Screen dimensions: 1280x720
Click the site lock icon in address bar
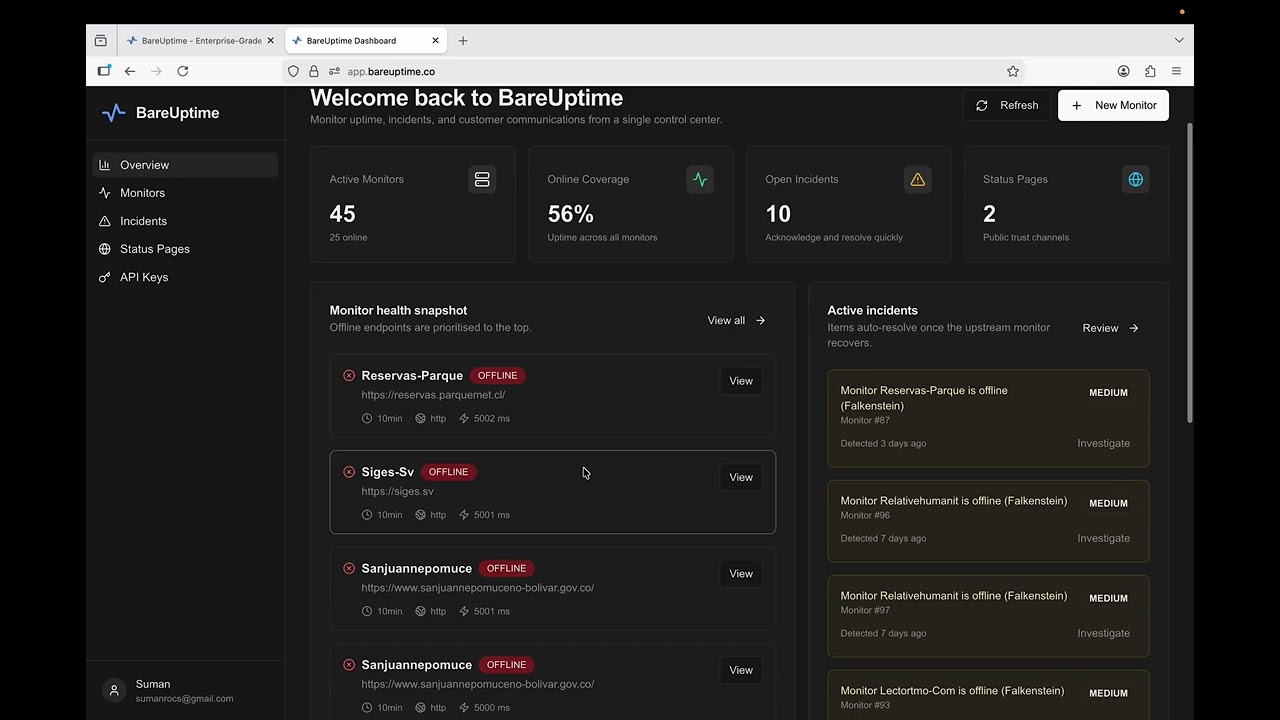pyautogui.click(x=314, y=72)
